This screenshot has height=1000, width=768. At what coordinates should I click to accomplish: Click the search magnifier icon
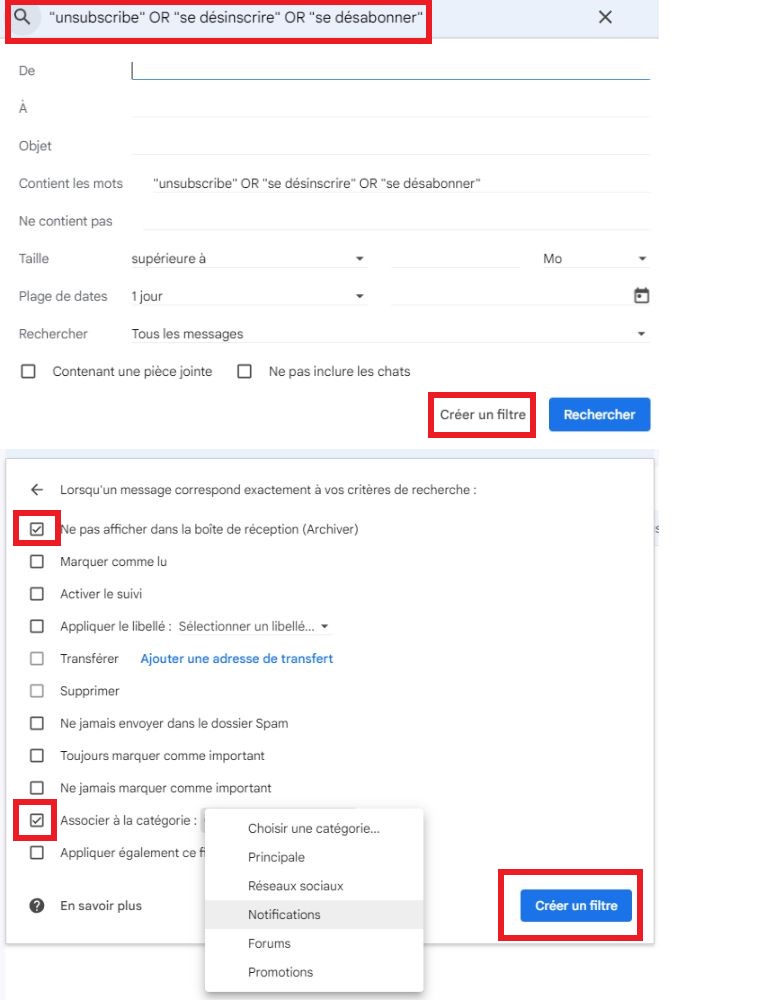tap(22, 17)
